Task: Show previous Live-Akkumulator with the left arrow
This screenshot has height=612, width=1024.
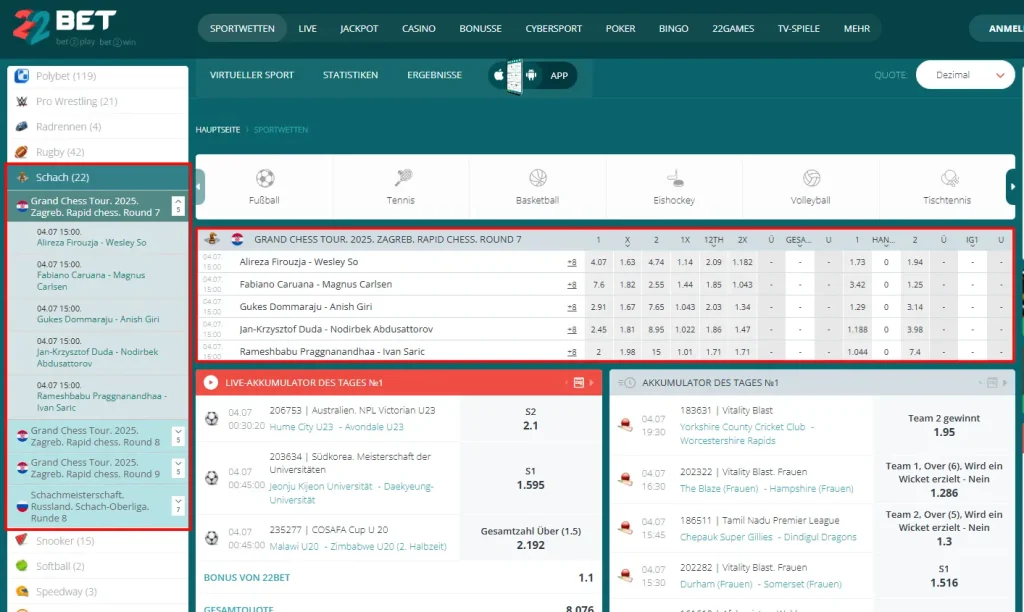Action: (566, 383)
